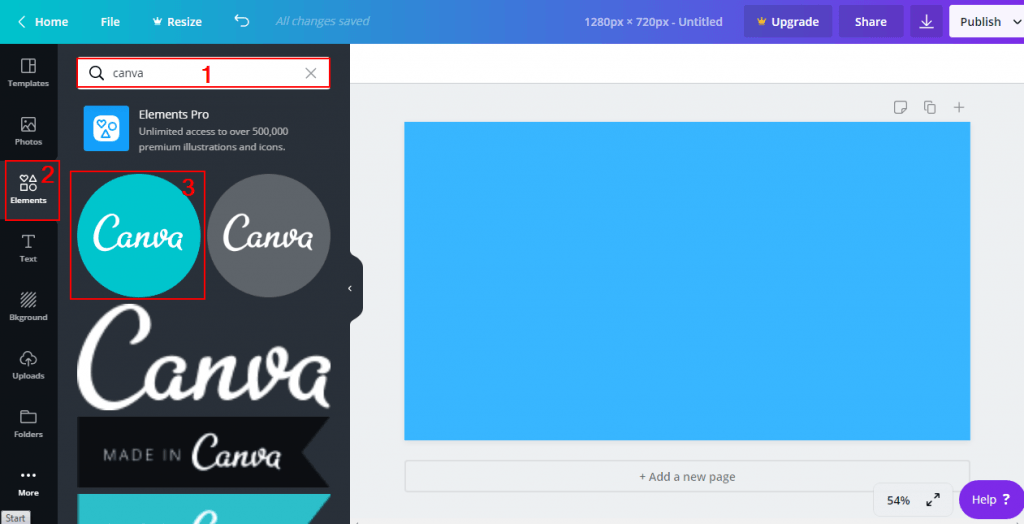Click the Elements Pro icon
Screen dimensions: 1024x524
tap(106, 129)
